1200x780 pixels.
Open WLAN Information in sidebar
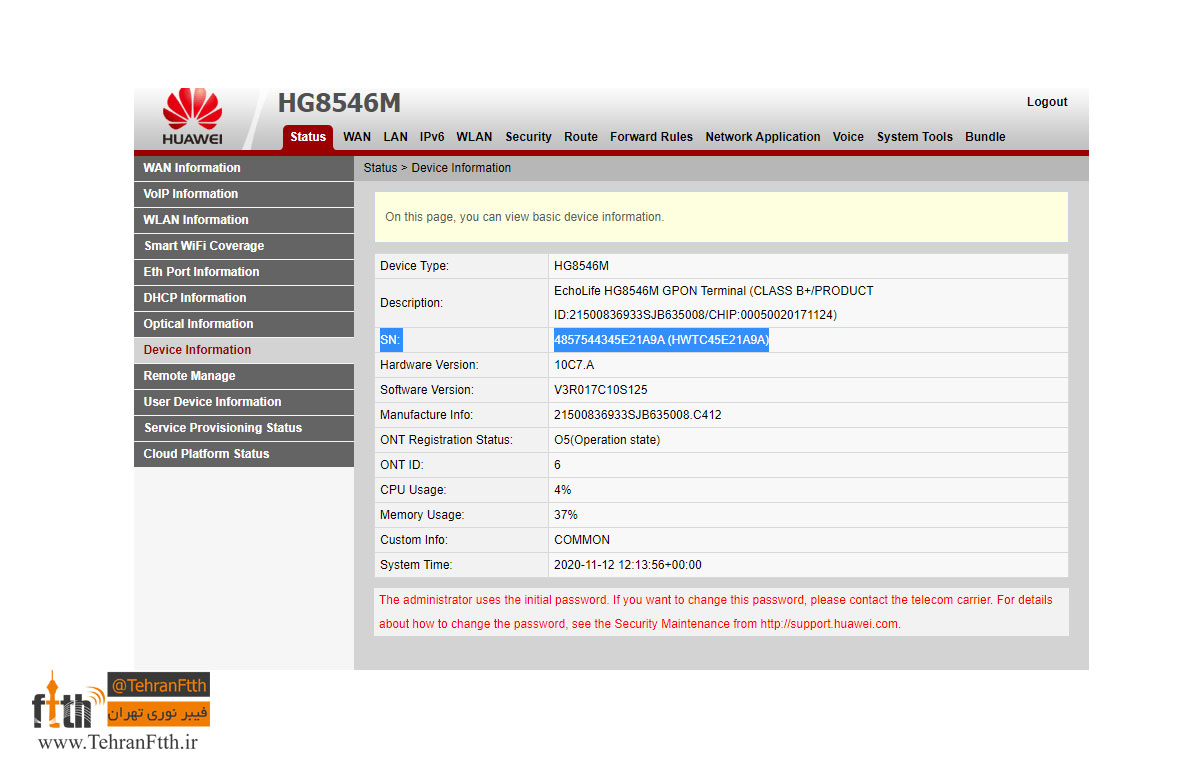(244, 220)
